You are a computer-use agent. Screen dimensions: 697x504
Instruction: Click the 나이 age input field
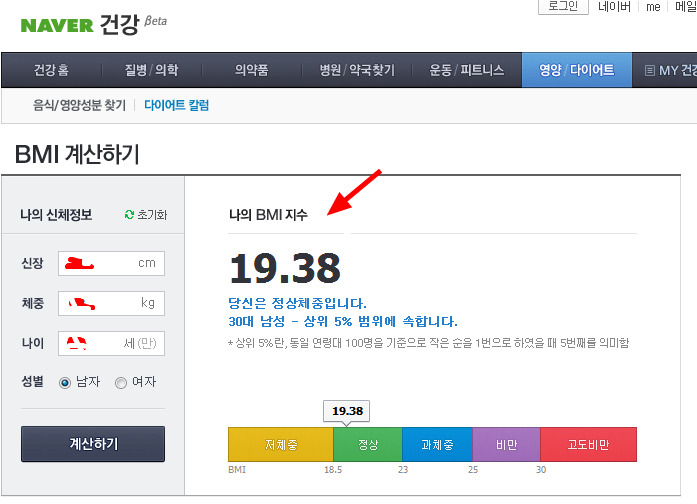coord(111,343)
